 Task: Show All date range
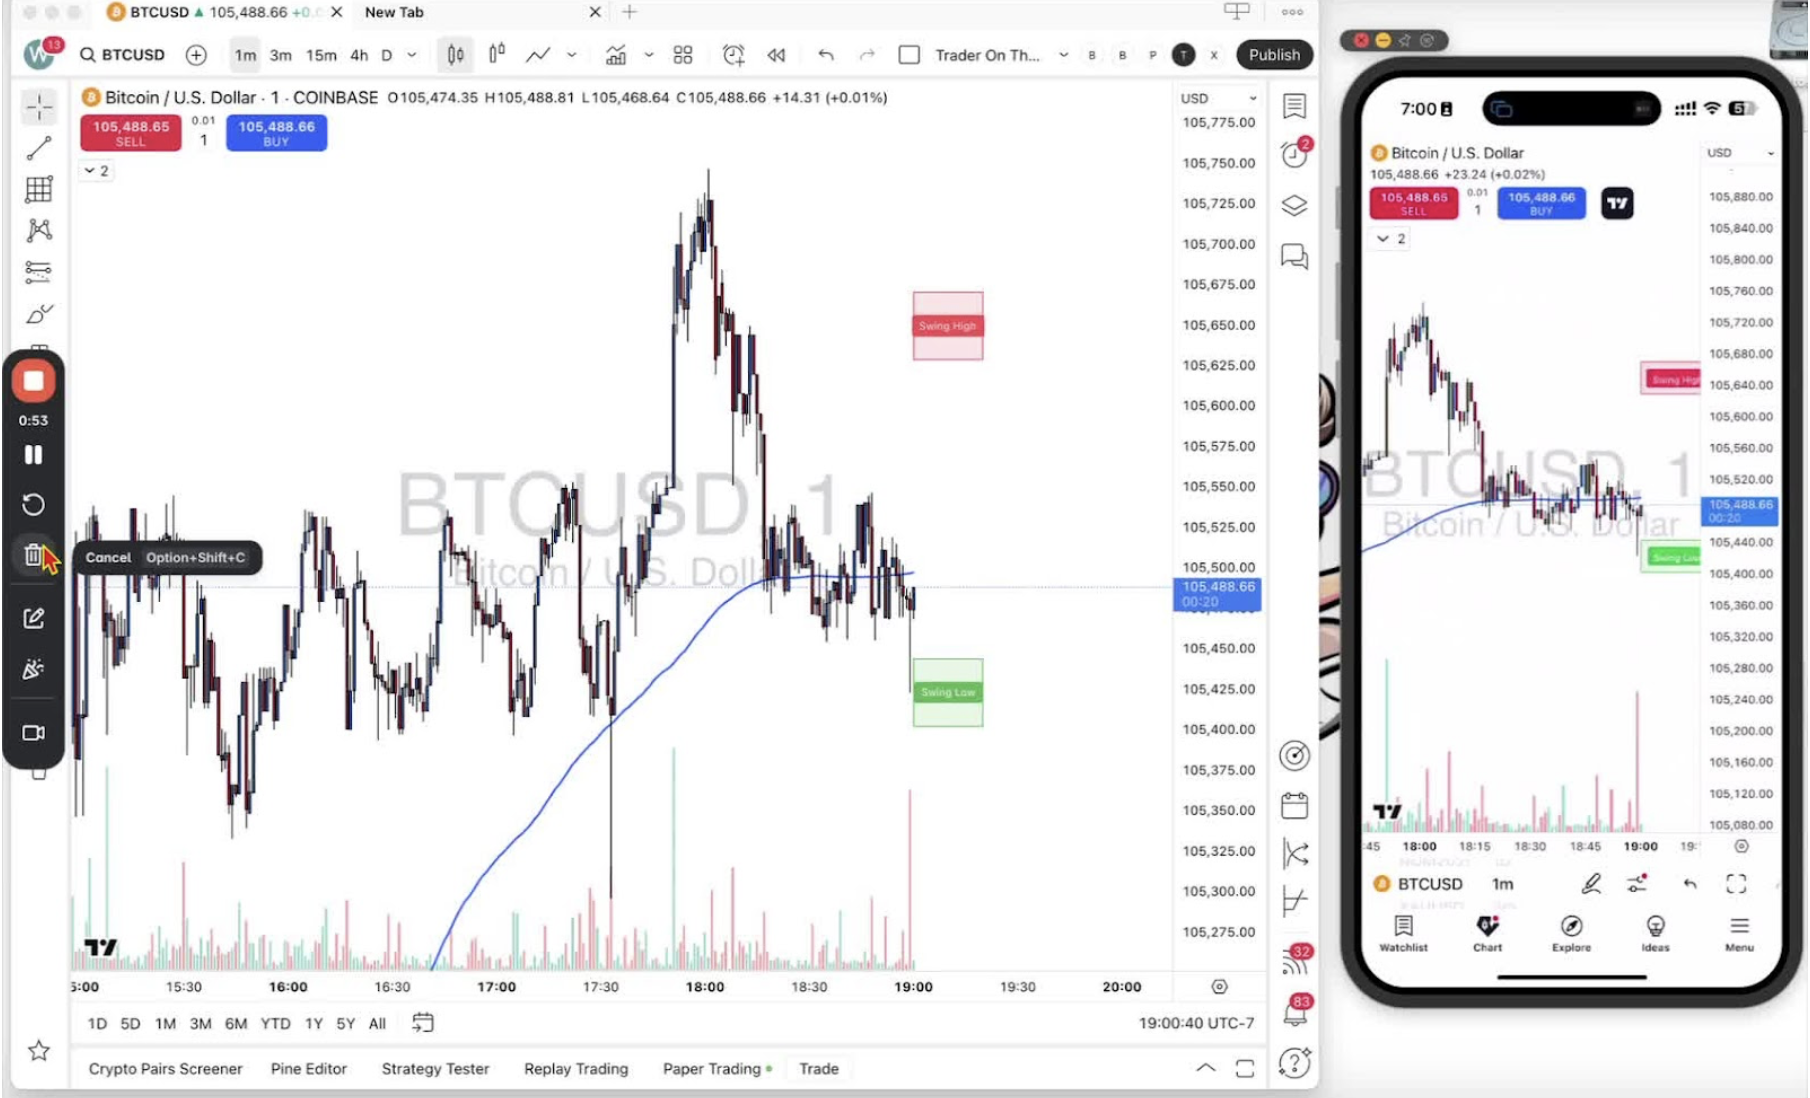click(377, 1023)
